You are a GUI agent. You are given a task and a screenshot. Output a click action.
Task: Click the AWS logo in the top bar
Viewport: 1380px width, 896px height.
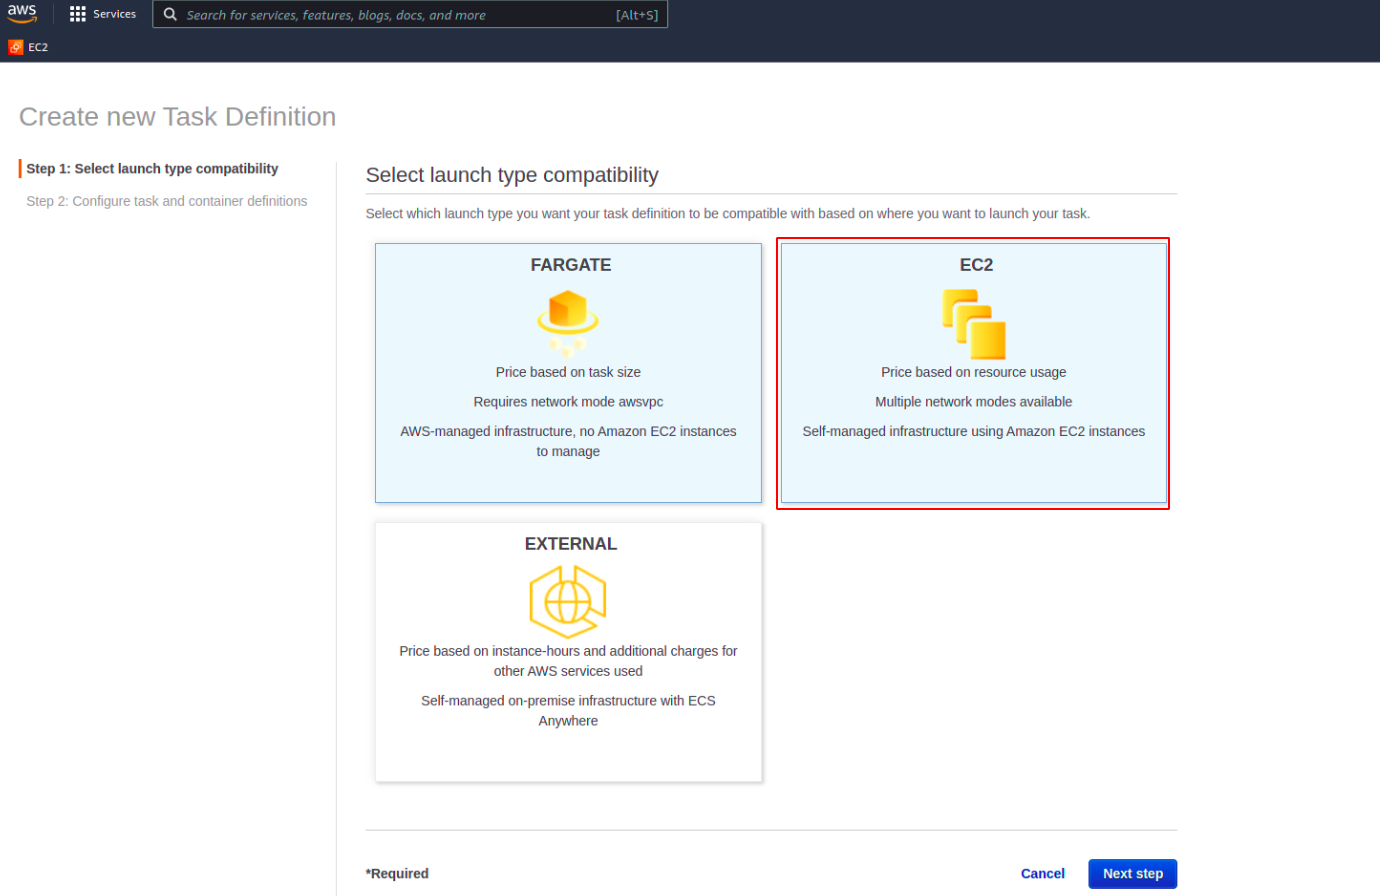point(22,14)
